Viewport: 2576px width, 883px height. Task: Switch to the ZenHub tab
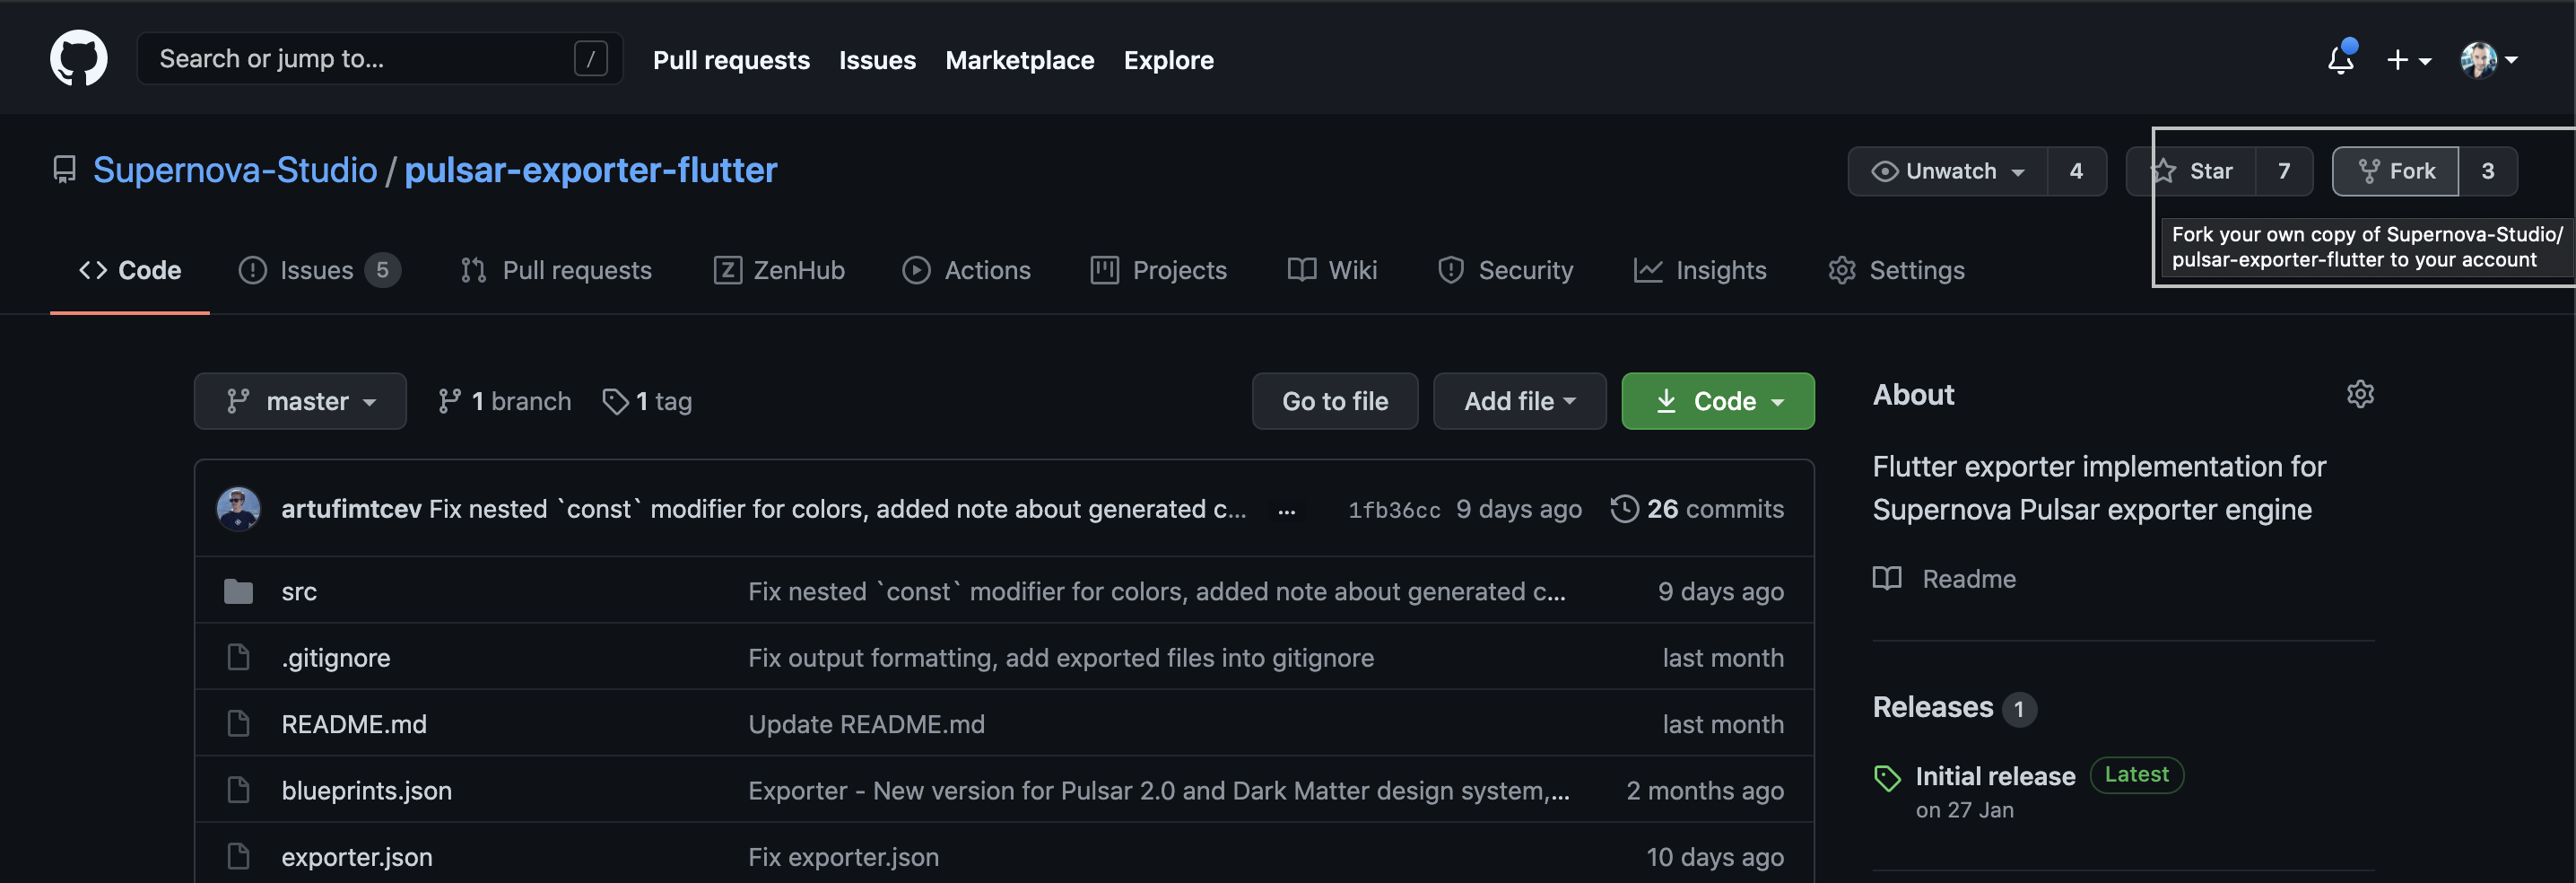click(x=779, y=270)
